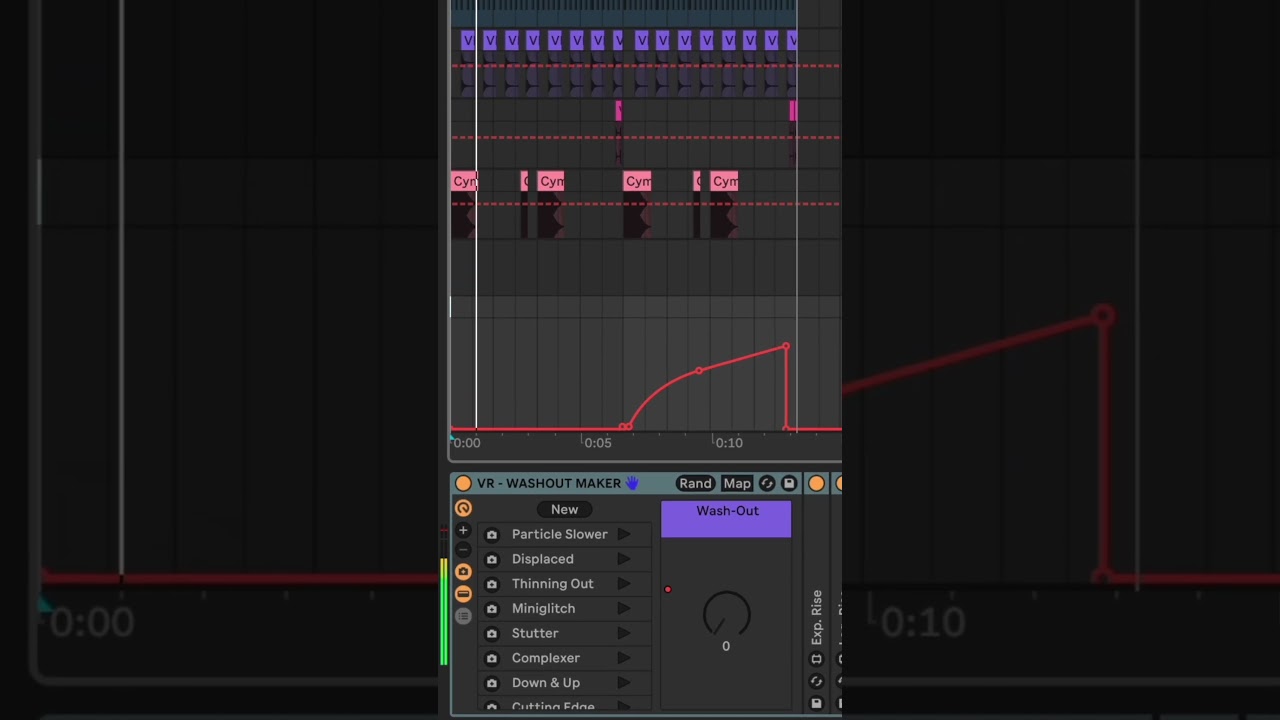The image size is (1280, 720).
Task: Toggle the Map macro mapping button
Action: coord(737,484)
